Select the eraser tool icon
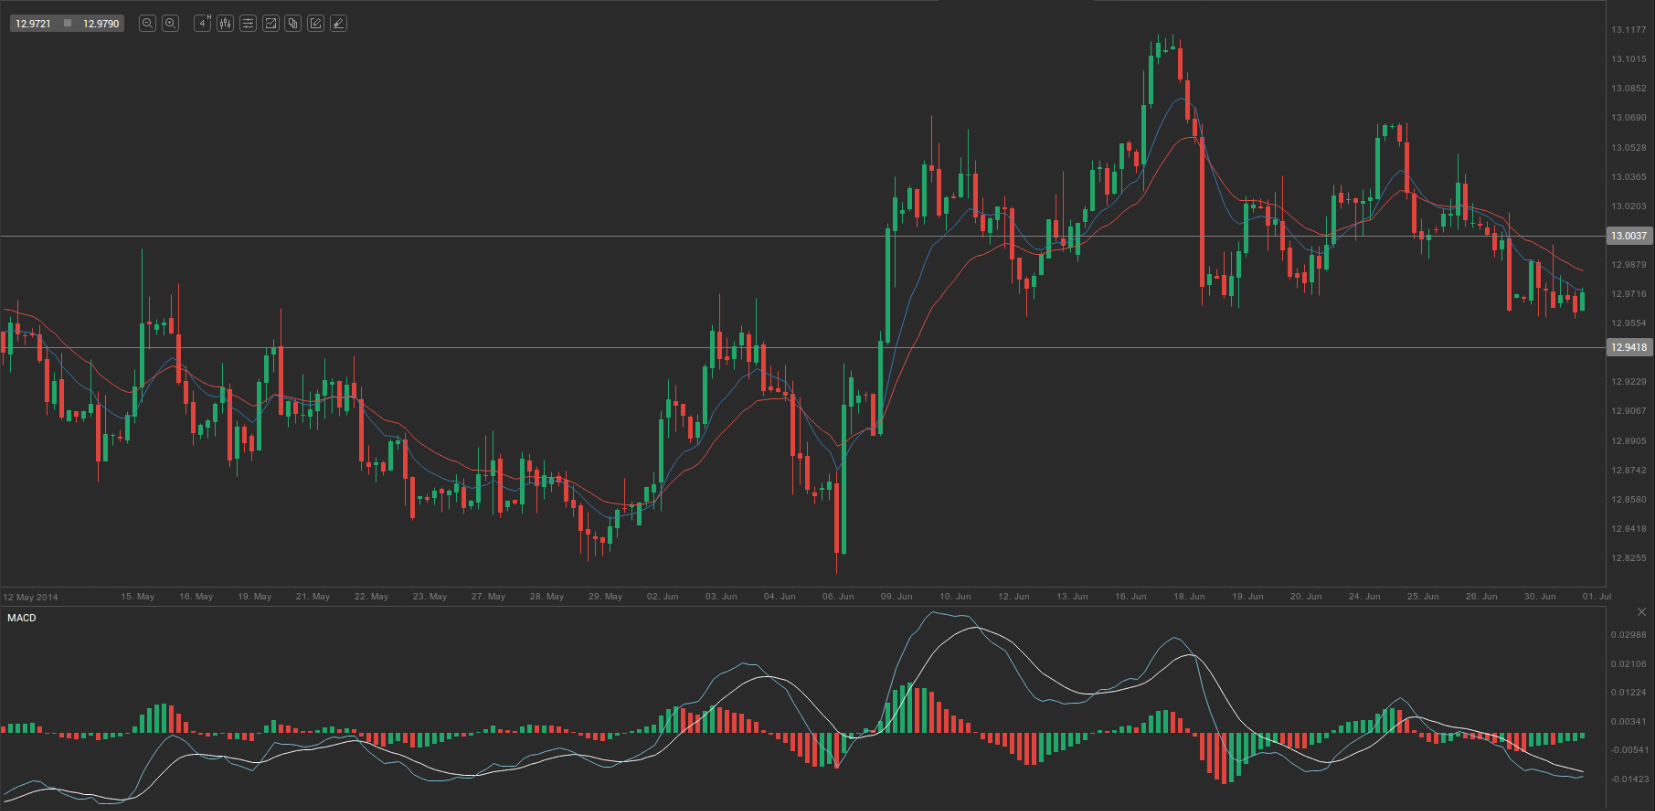Screen dimensions: 1655x811 click(339, 23)
